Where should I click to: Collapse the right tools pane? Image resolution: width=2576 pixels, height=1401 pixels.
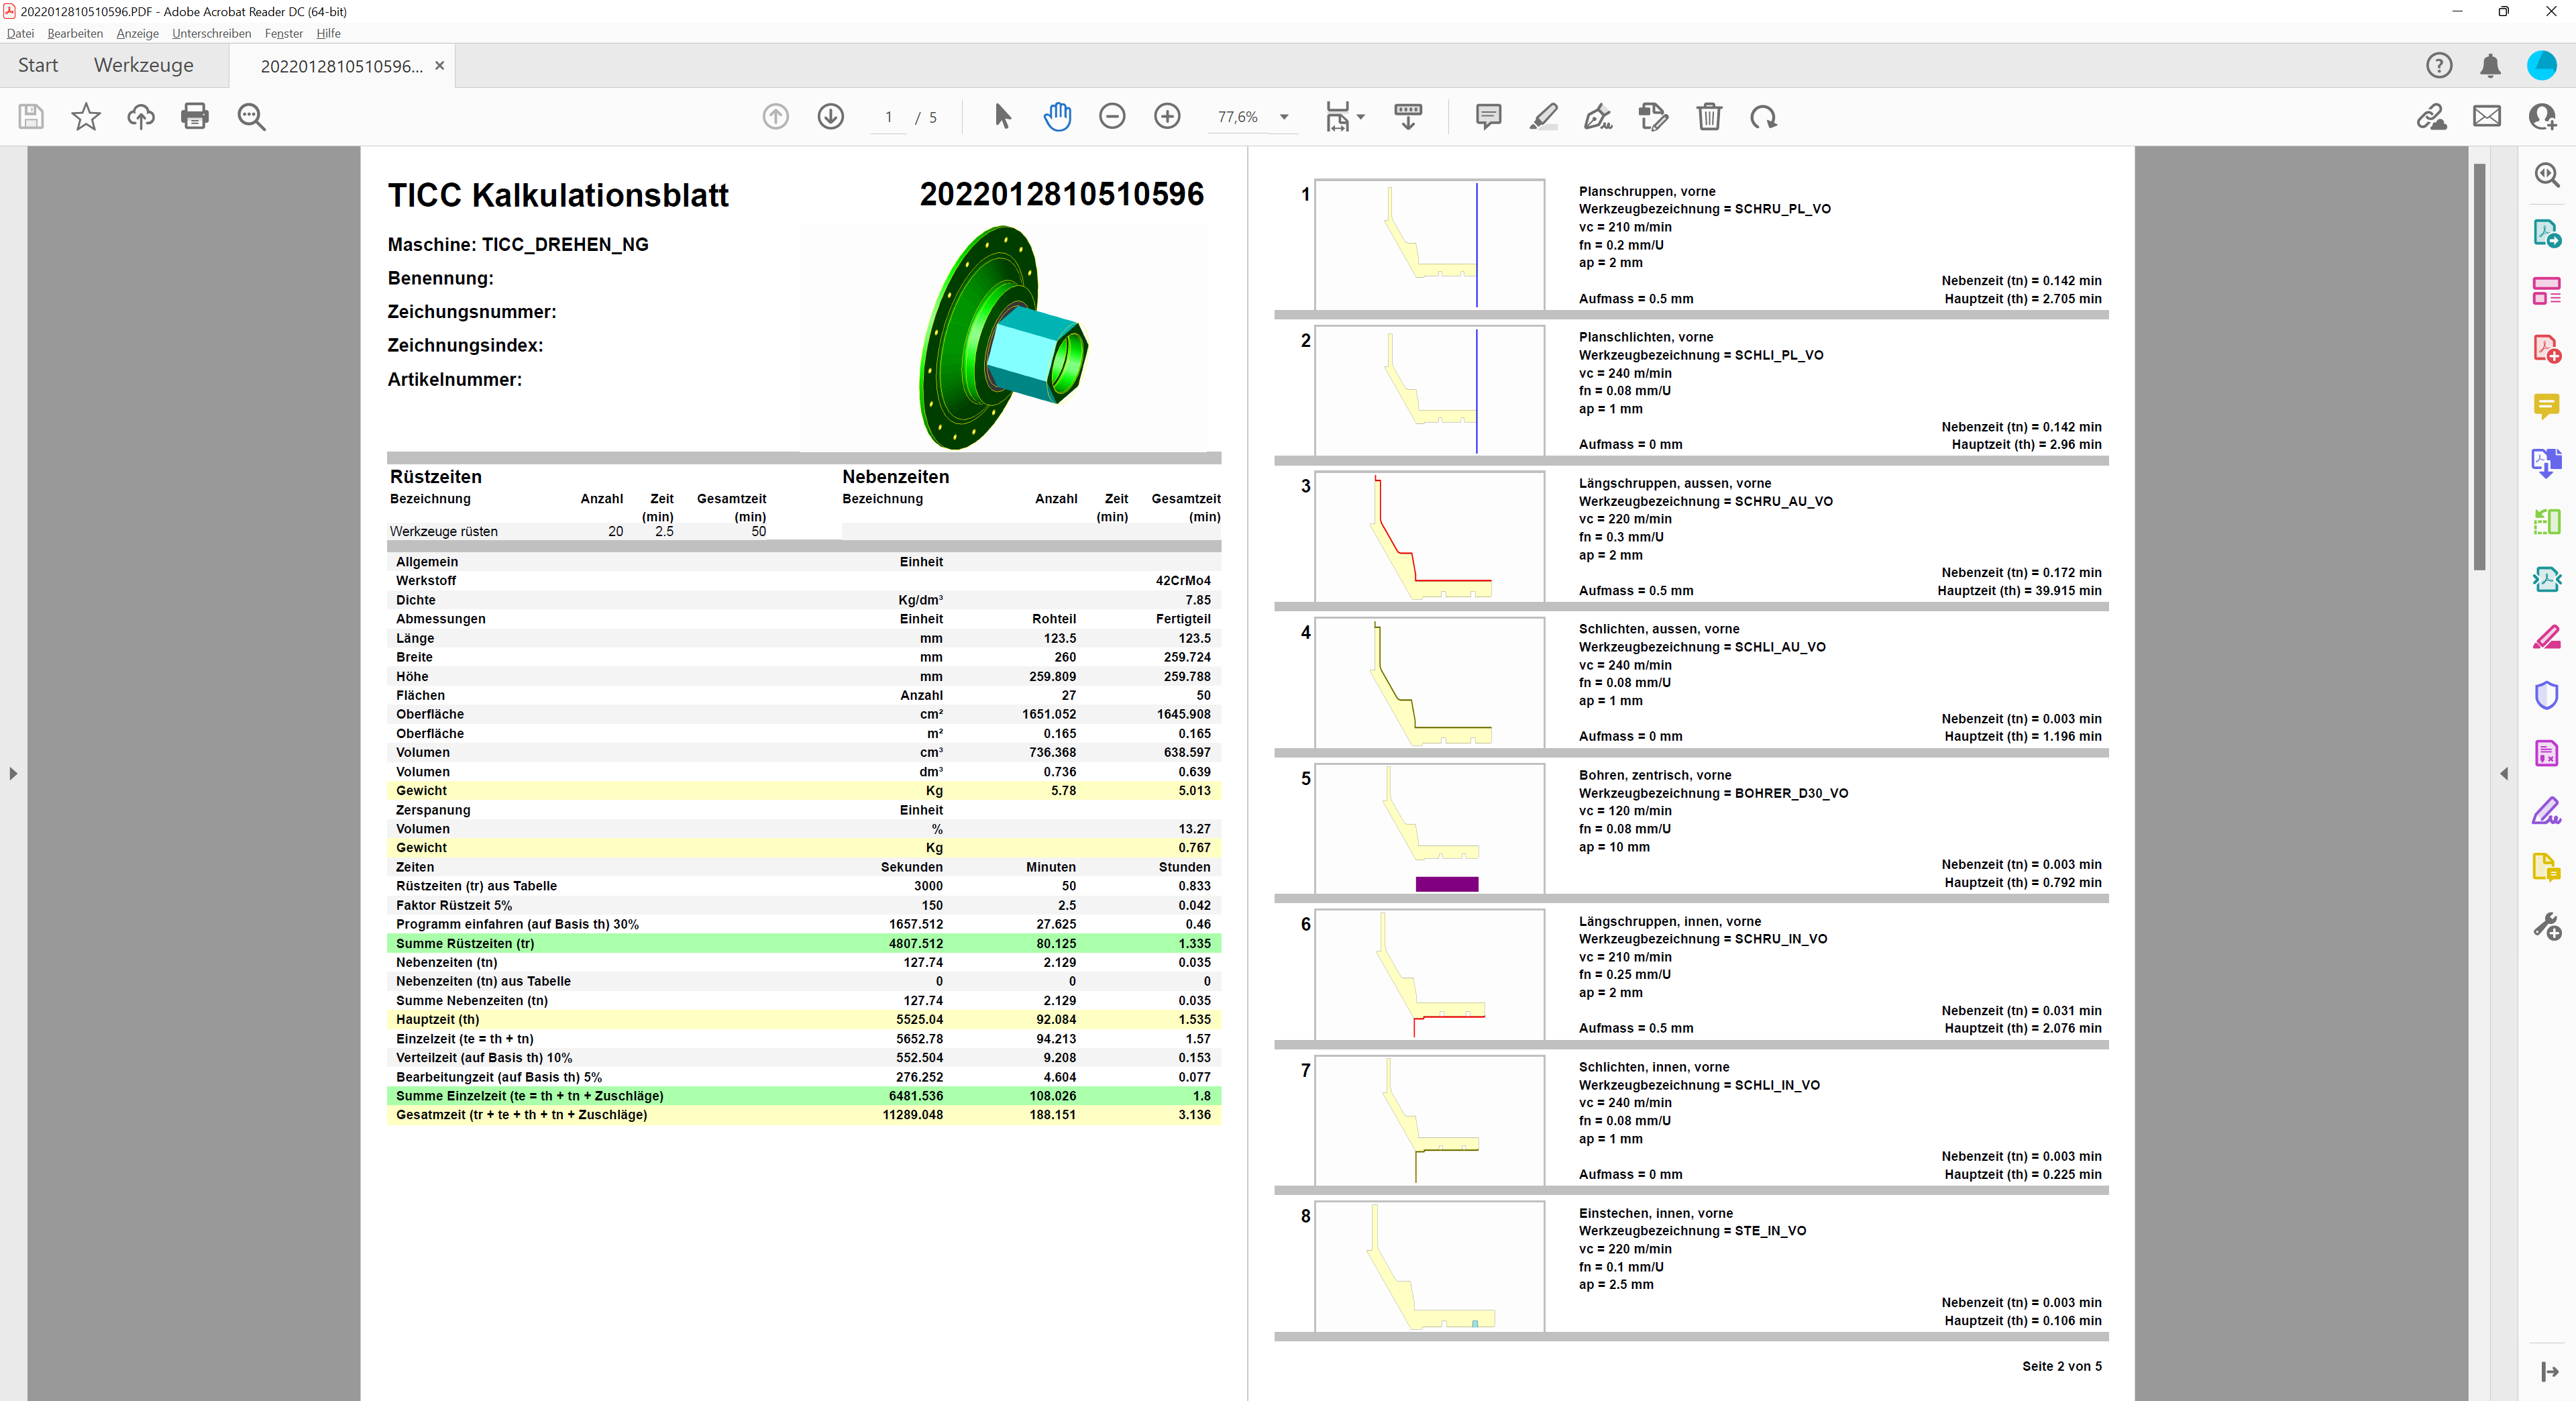[2504, 773]
